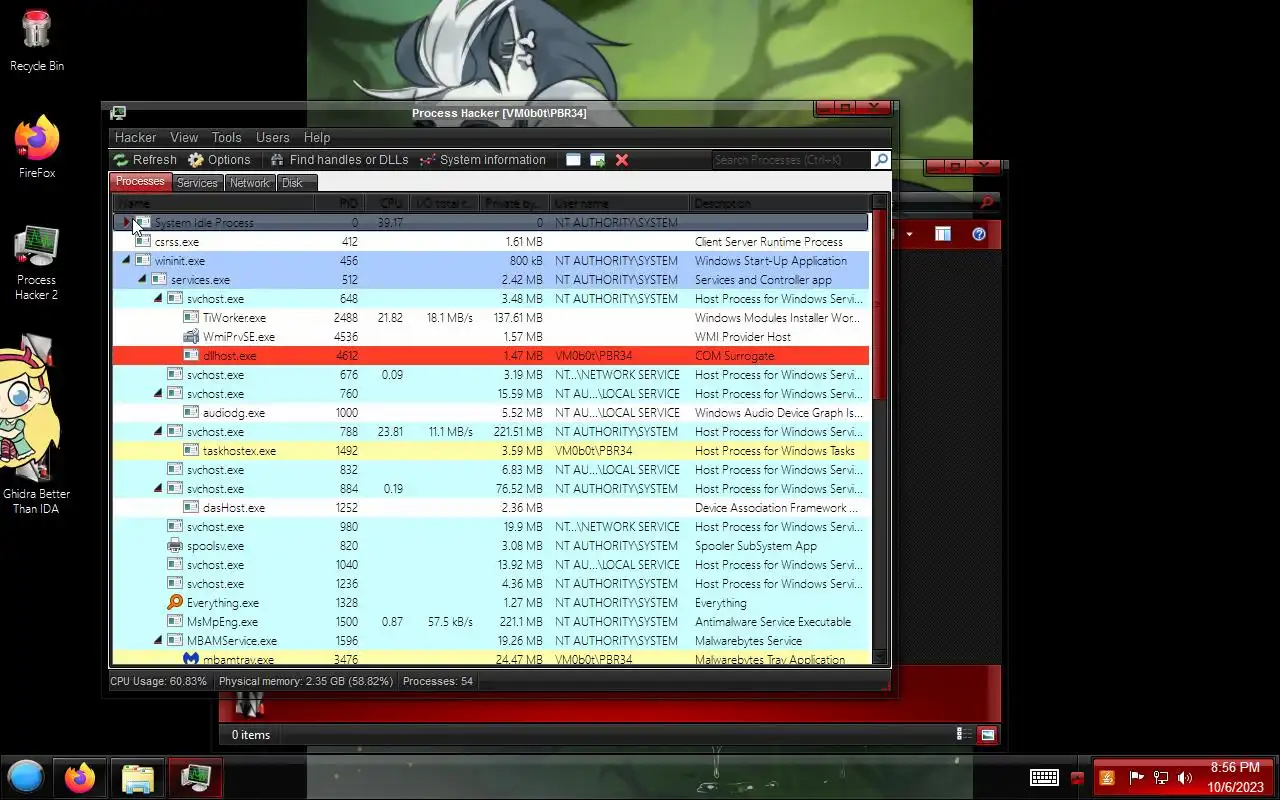This screenshot has height=800, width=1280.
Task: Click the mbamtray.exe Malwarebytes icon
Action: coord(191,659)
